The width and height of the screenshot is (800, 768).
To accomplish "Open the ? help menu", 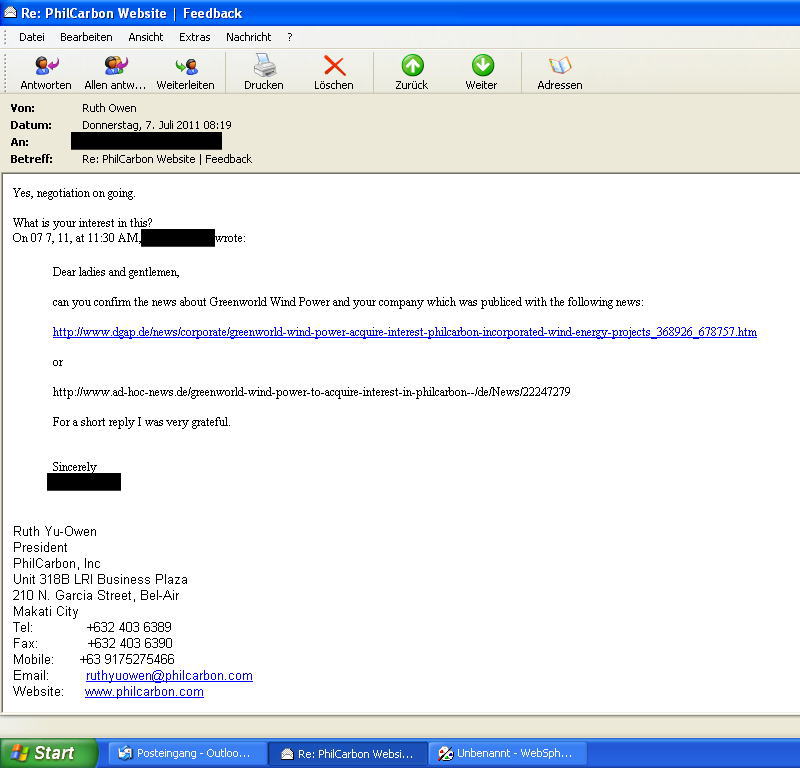I will (x=289, y=37).
